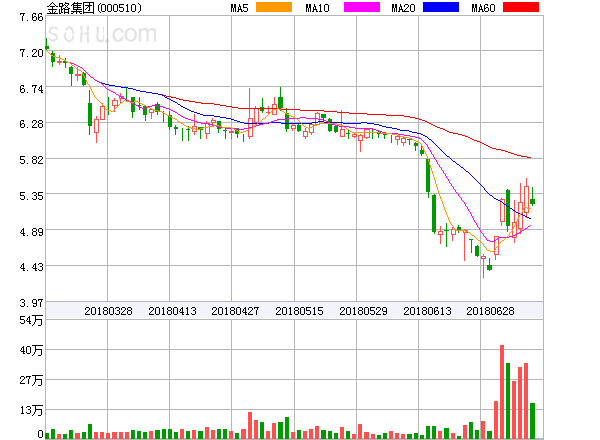Select the MA10 legend label
Screen dimensions: 600x440
[317, 8]
